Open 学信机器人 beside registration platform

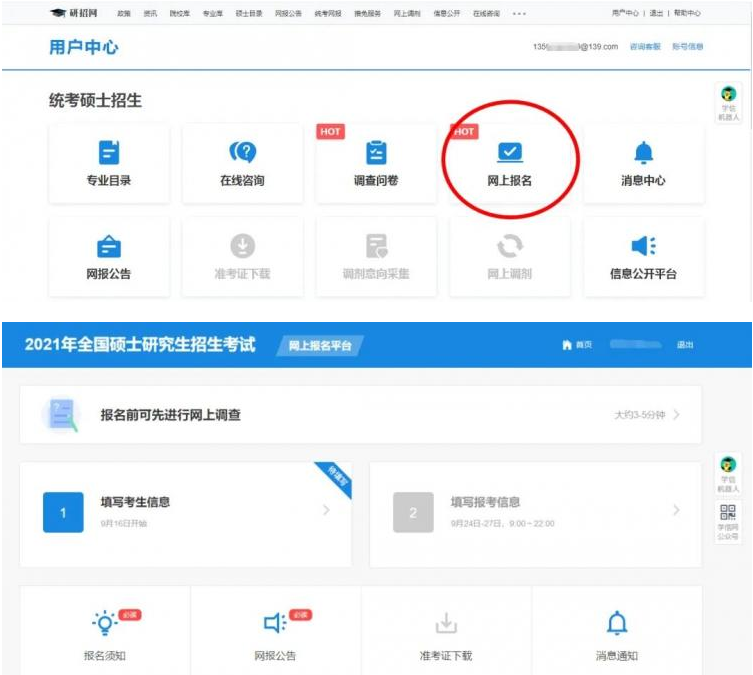point(728,474)
